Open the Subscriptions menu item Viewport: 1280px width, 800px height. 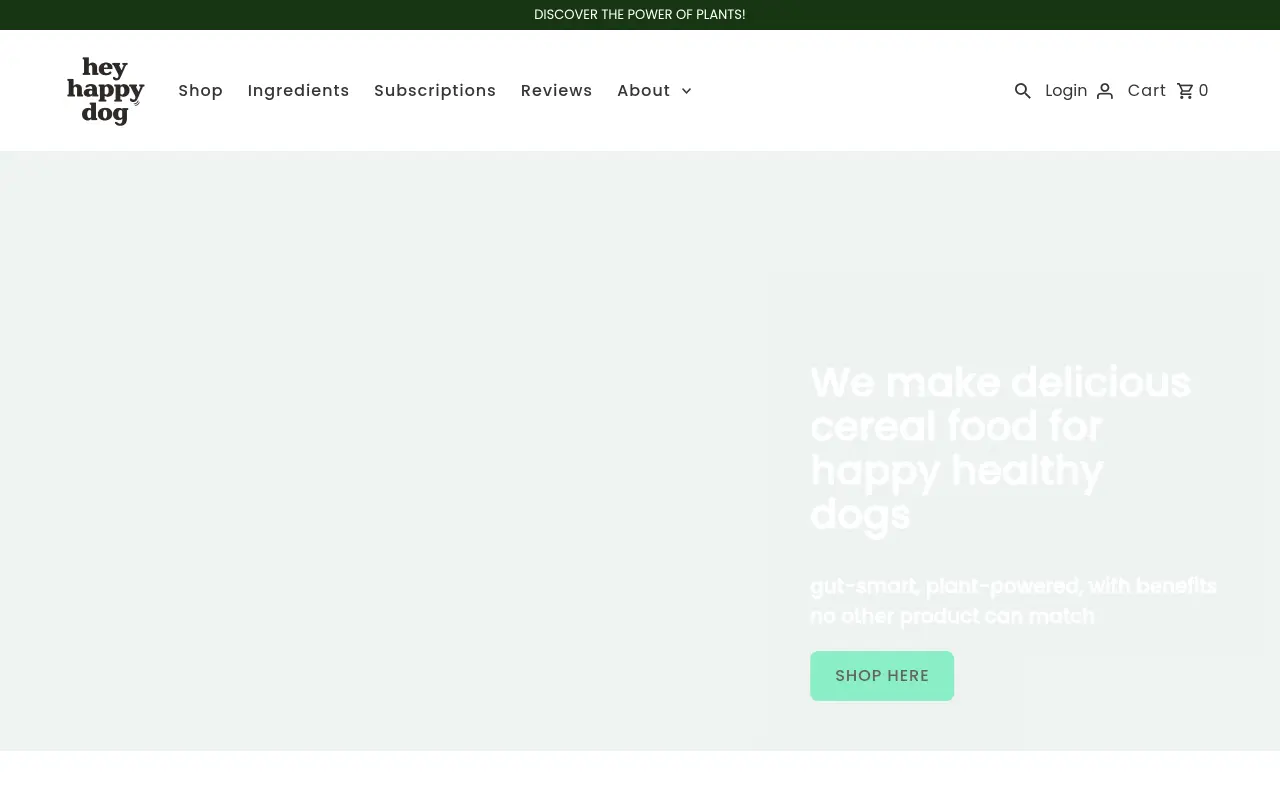435,91
